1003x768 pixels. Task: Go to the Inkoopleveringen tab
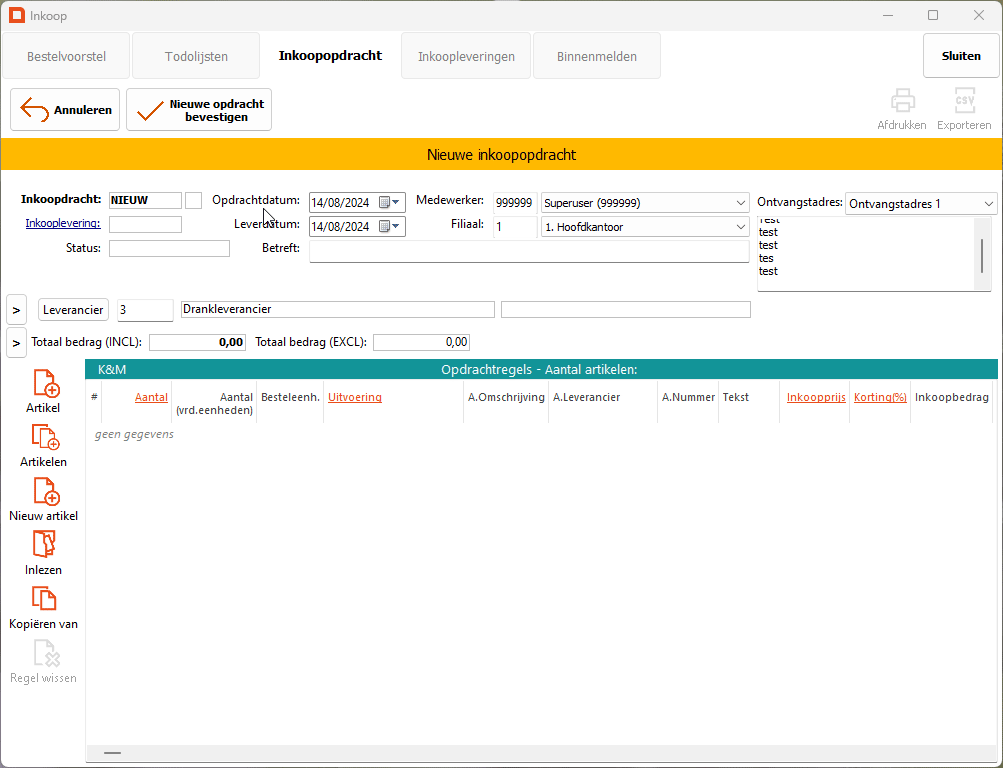coord(466,56)
